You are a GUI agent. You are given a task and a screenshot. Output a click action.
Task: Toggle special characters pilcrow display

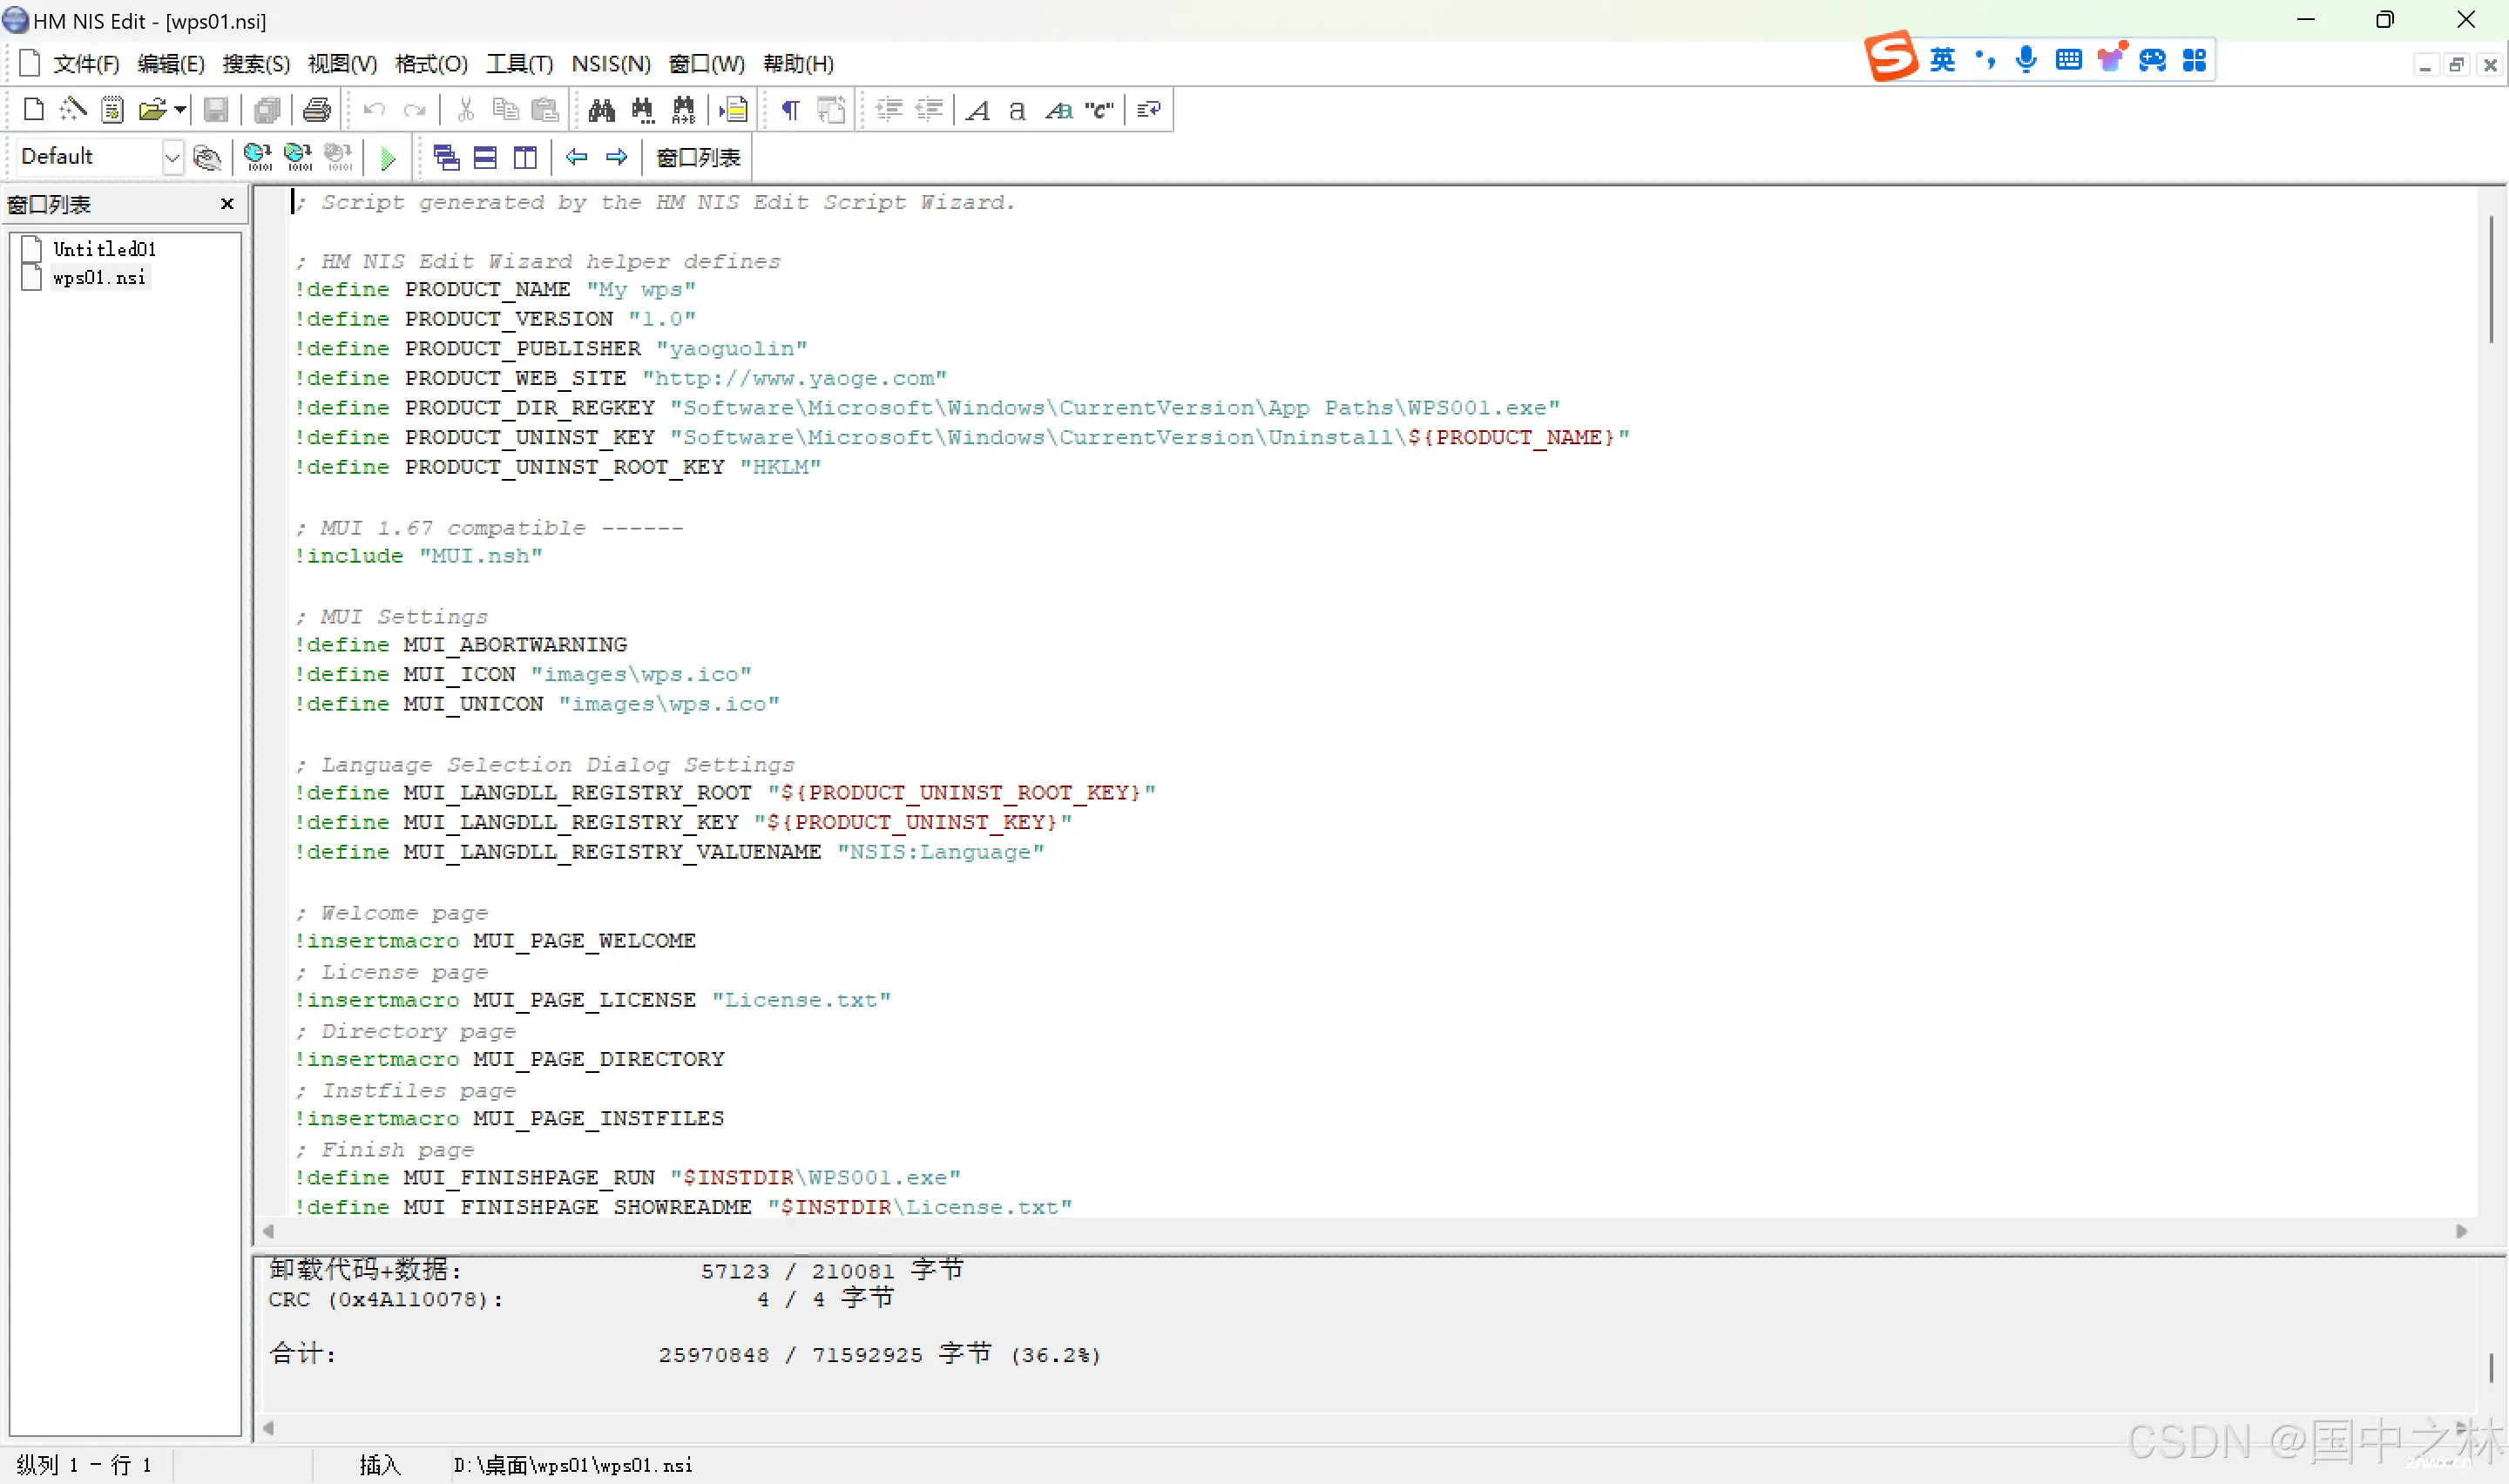[x=790, y=109]
